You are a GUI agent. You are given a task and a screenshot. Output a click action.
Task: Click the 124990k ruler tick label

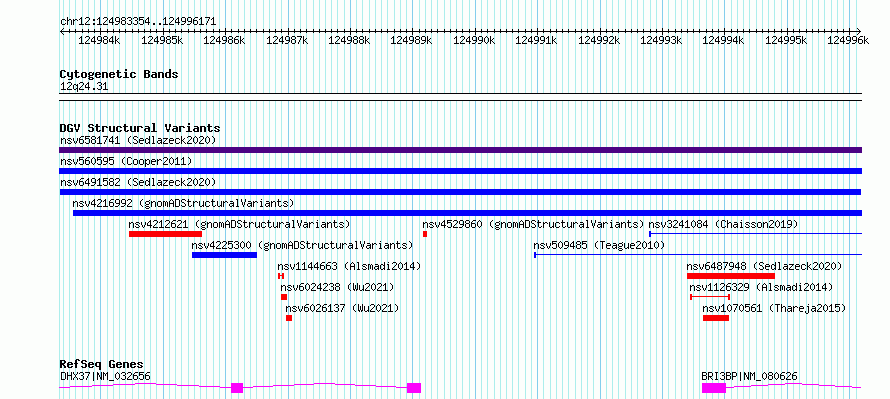(x=474, y=41)
